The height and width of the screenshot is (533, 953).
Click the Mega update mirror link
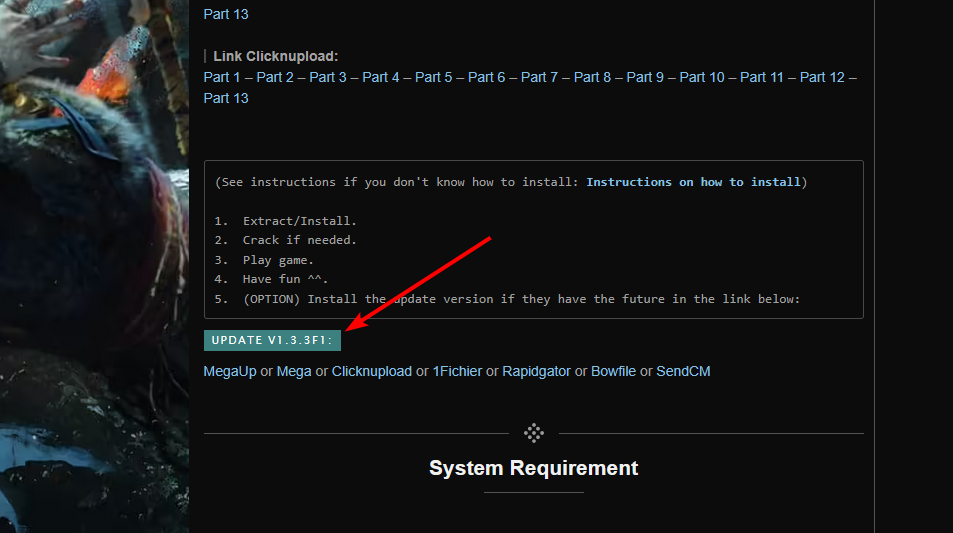(294, 371)
